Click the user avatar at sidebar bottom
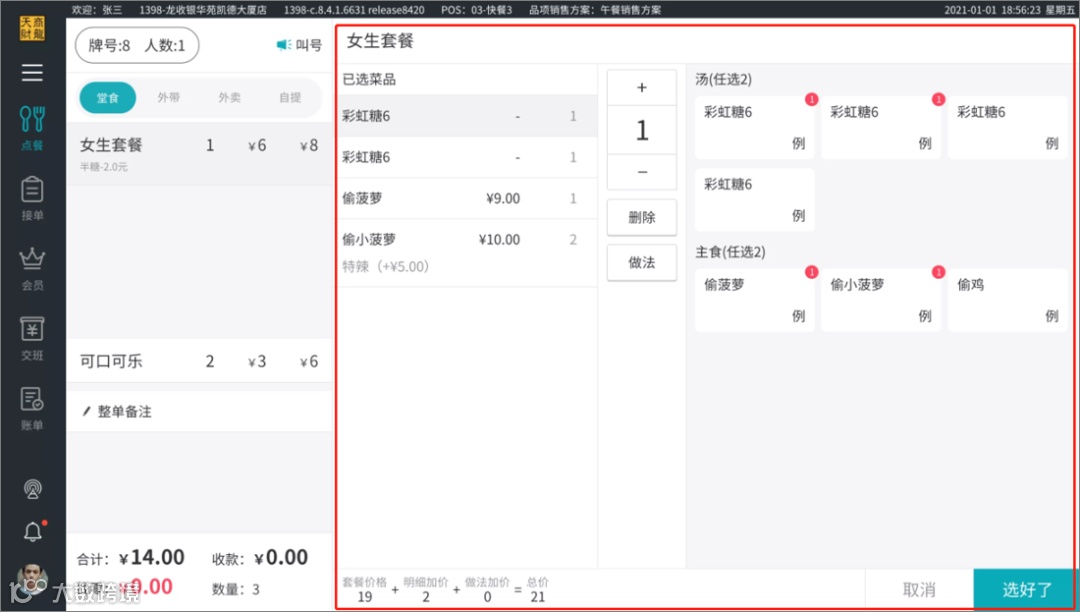1080x612 pixels. pyautogui.click(x=31, y=580)
